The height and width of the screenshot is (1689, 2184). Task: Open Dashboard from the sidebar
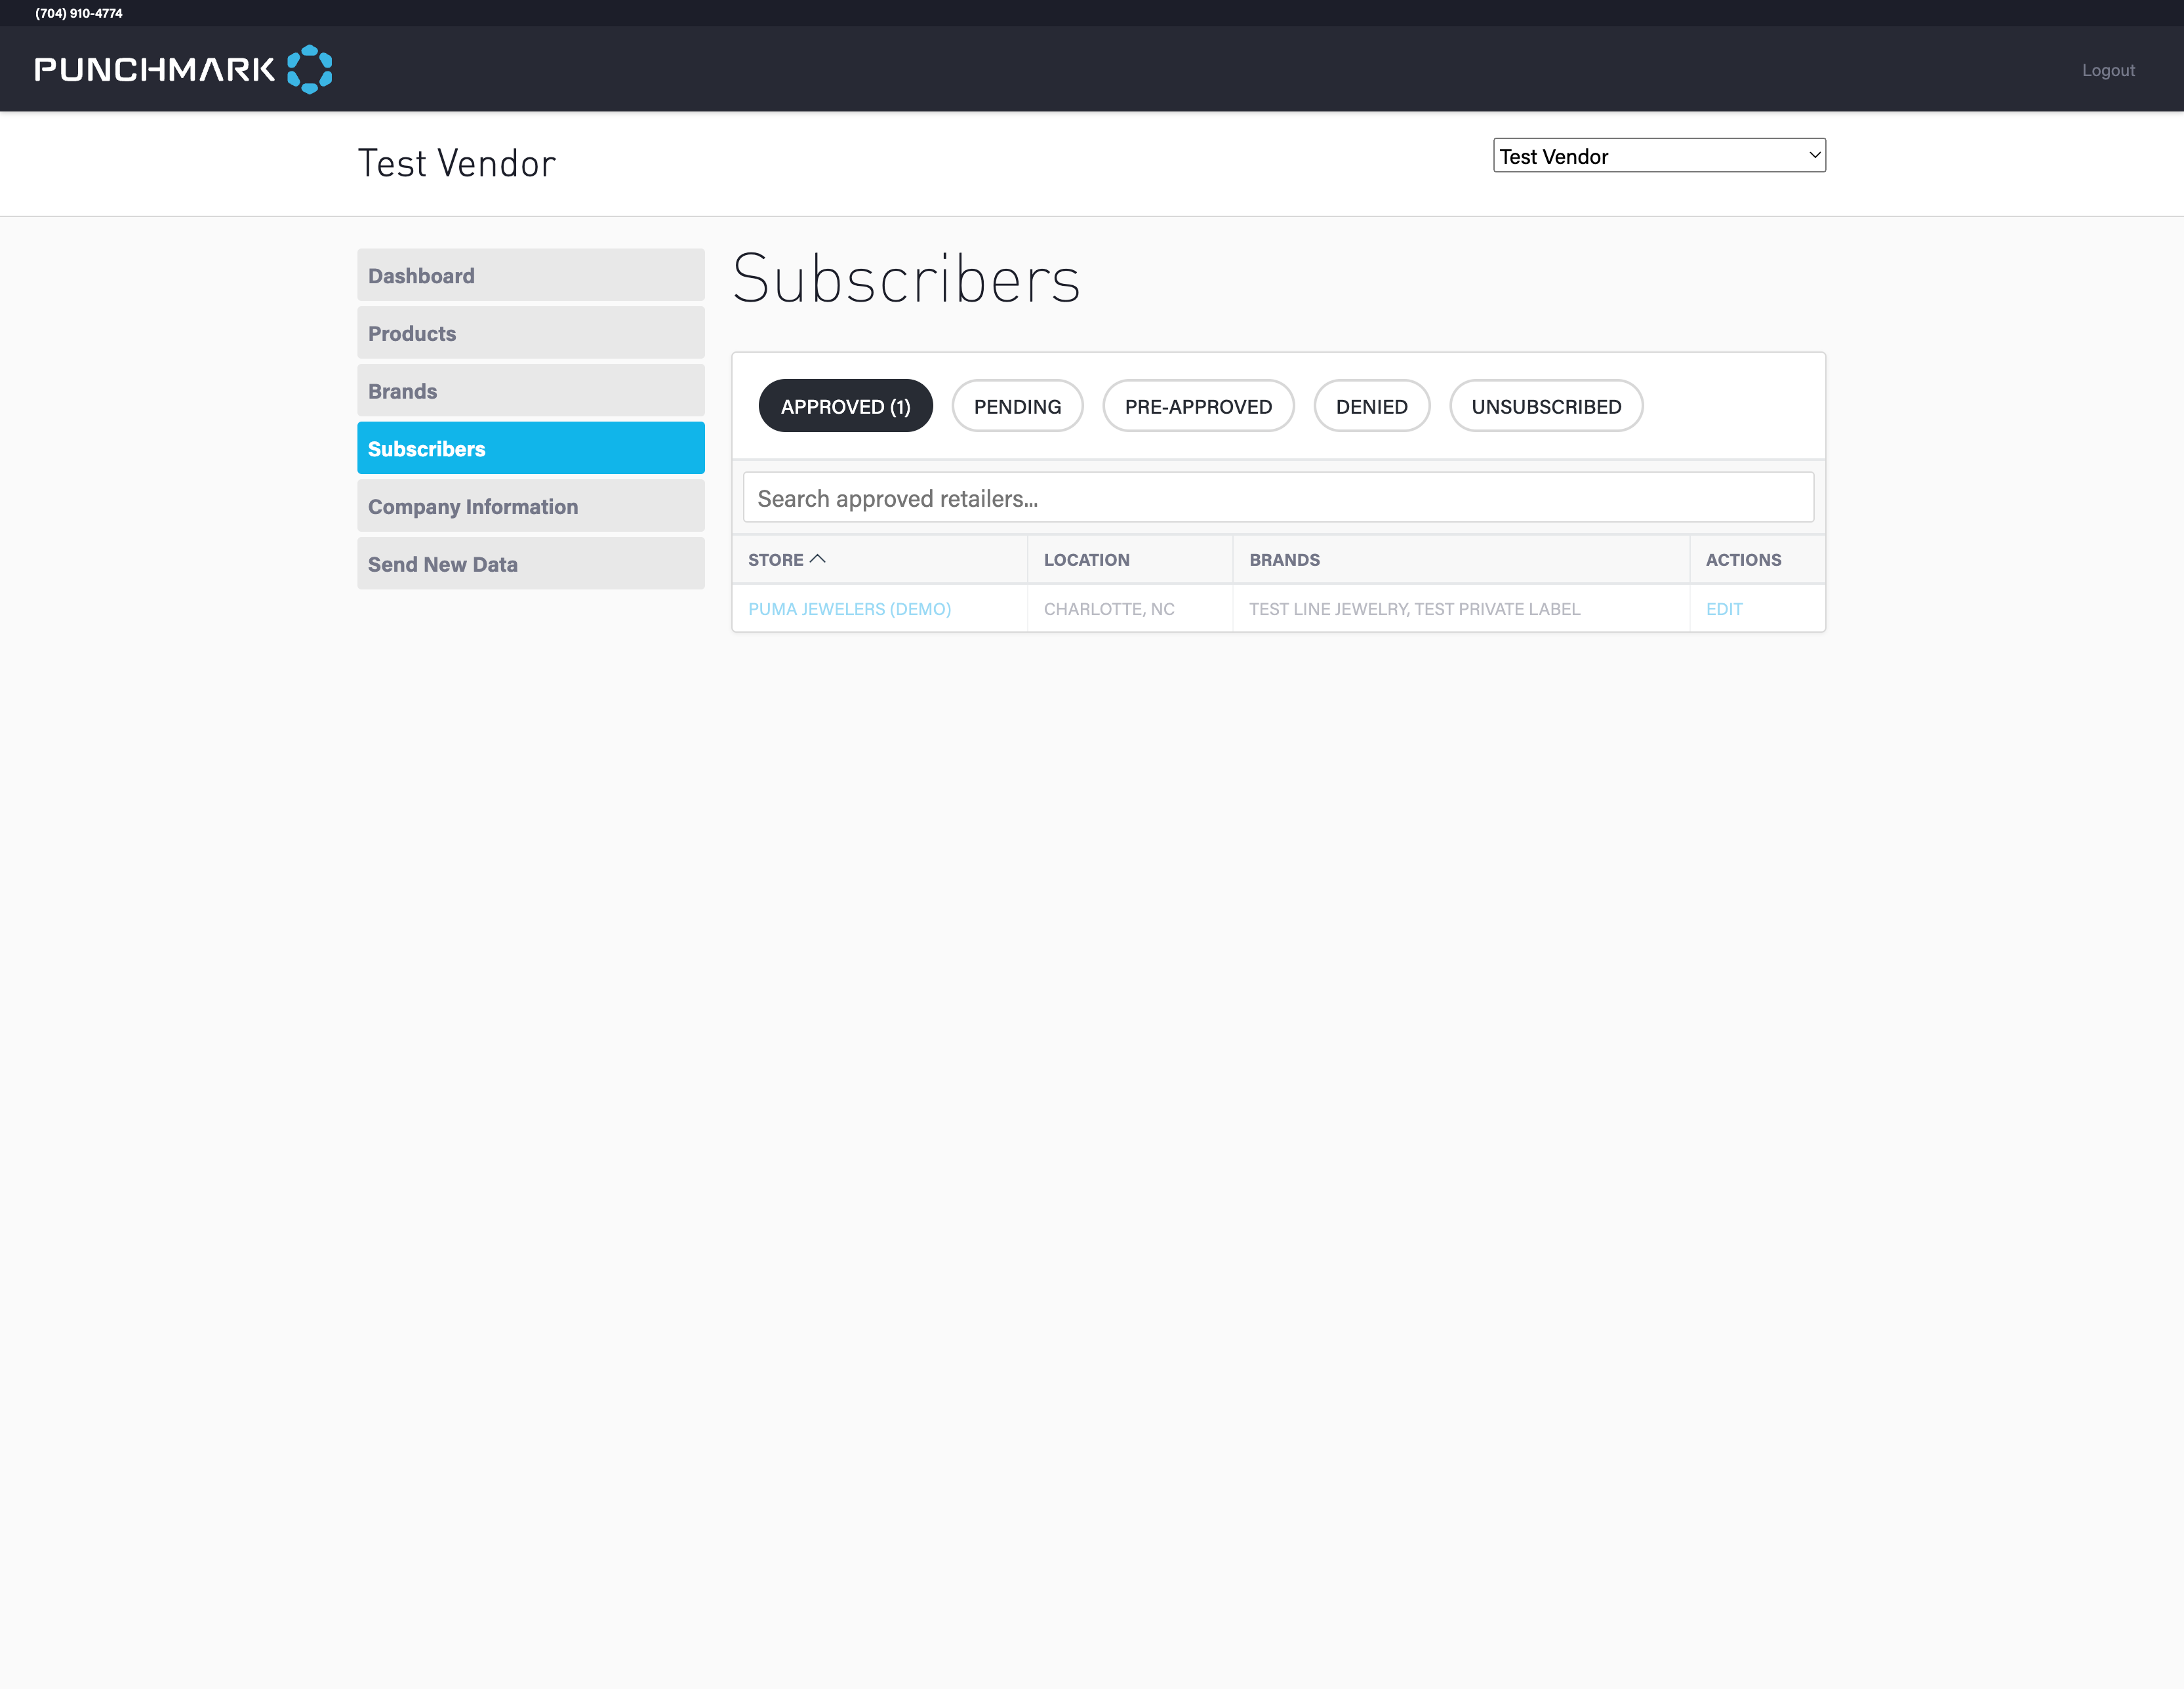[x=530, y=275]
